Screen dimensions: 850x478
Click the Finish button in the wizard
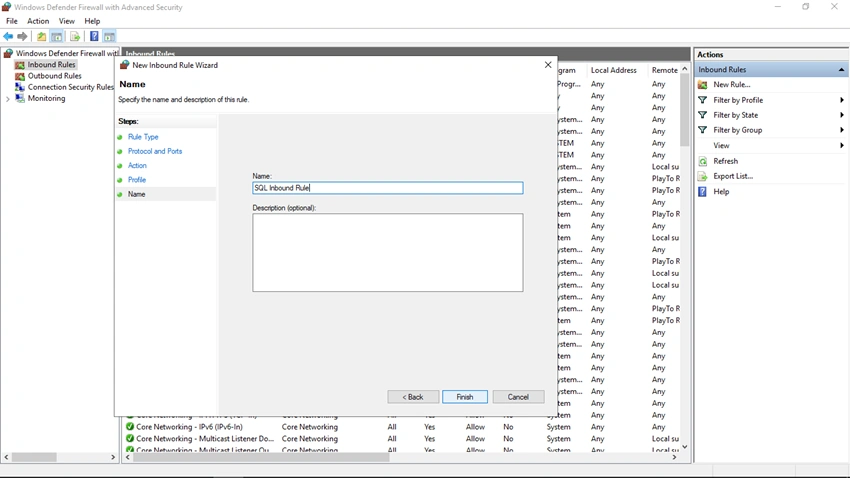pos(465,397)
